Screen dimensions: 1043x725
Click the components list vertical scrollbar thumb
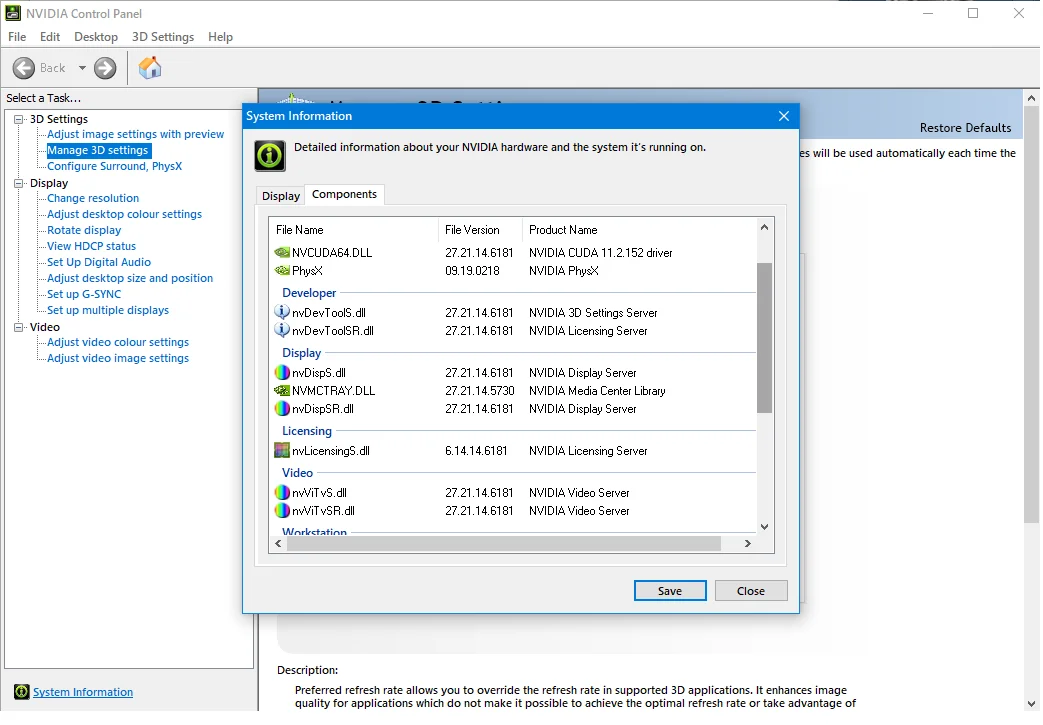click(x=764, y=338)
